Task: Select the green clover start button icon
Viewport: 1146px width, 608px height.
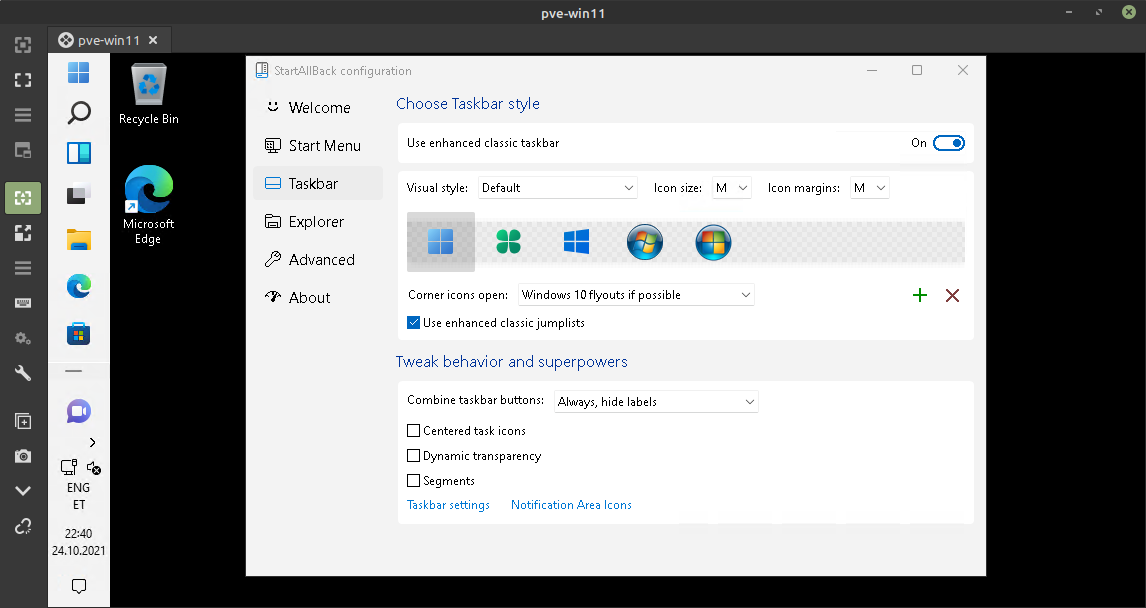Action: click(509, 241)
